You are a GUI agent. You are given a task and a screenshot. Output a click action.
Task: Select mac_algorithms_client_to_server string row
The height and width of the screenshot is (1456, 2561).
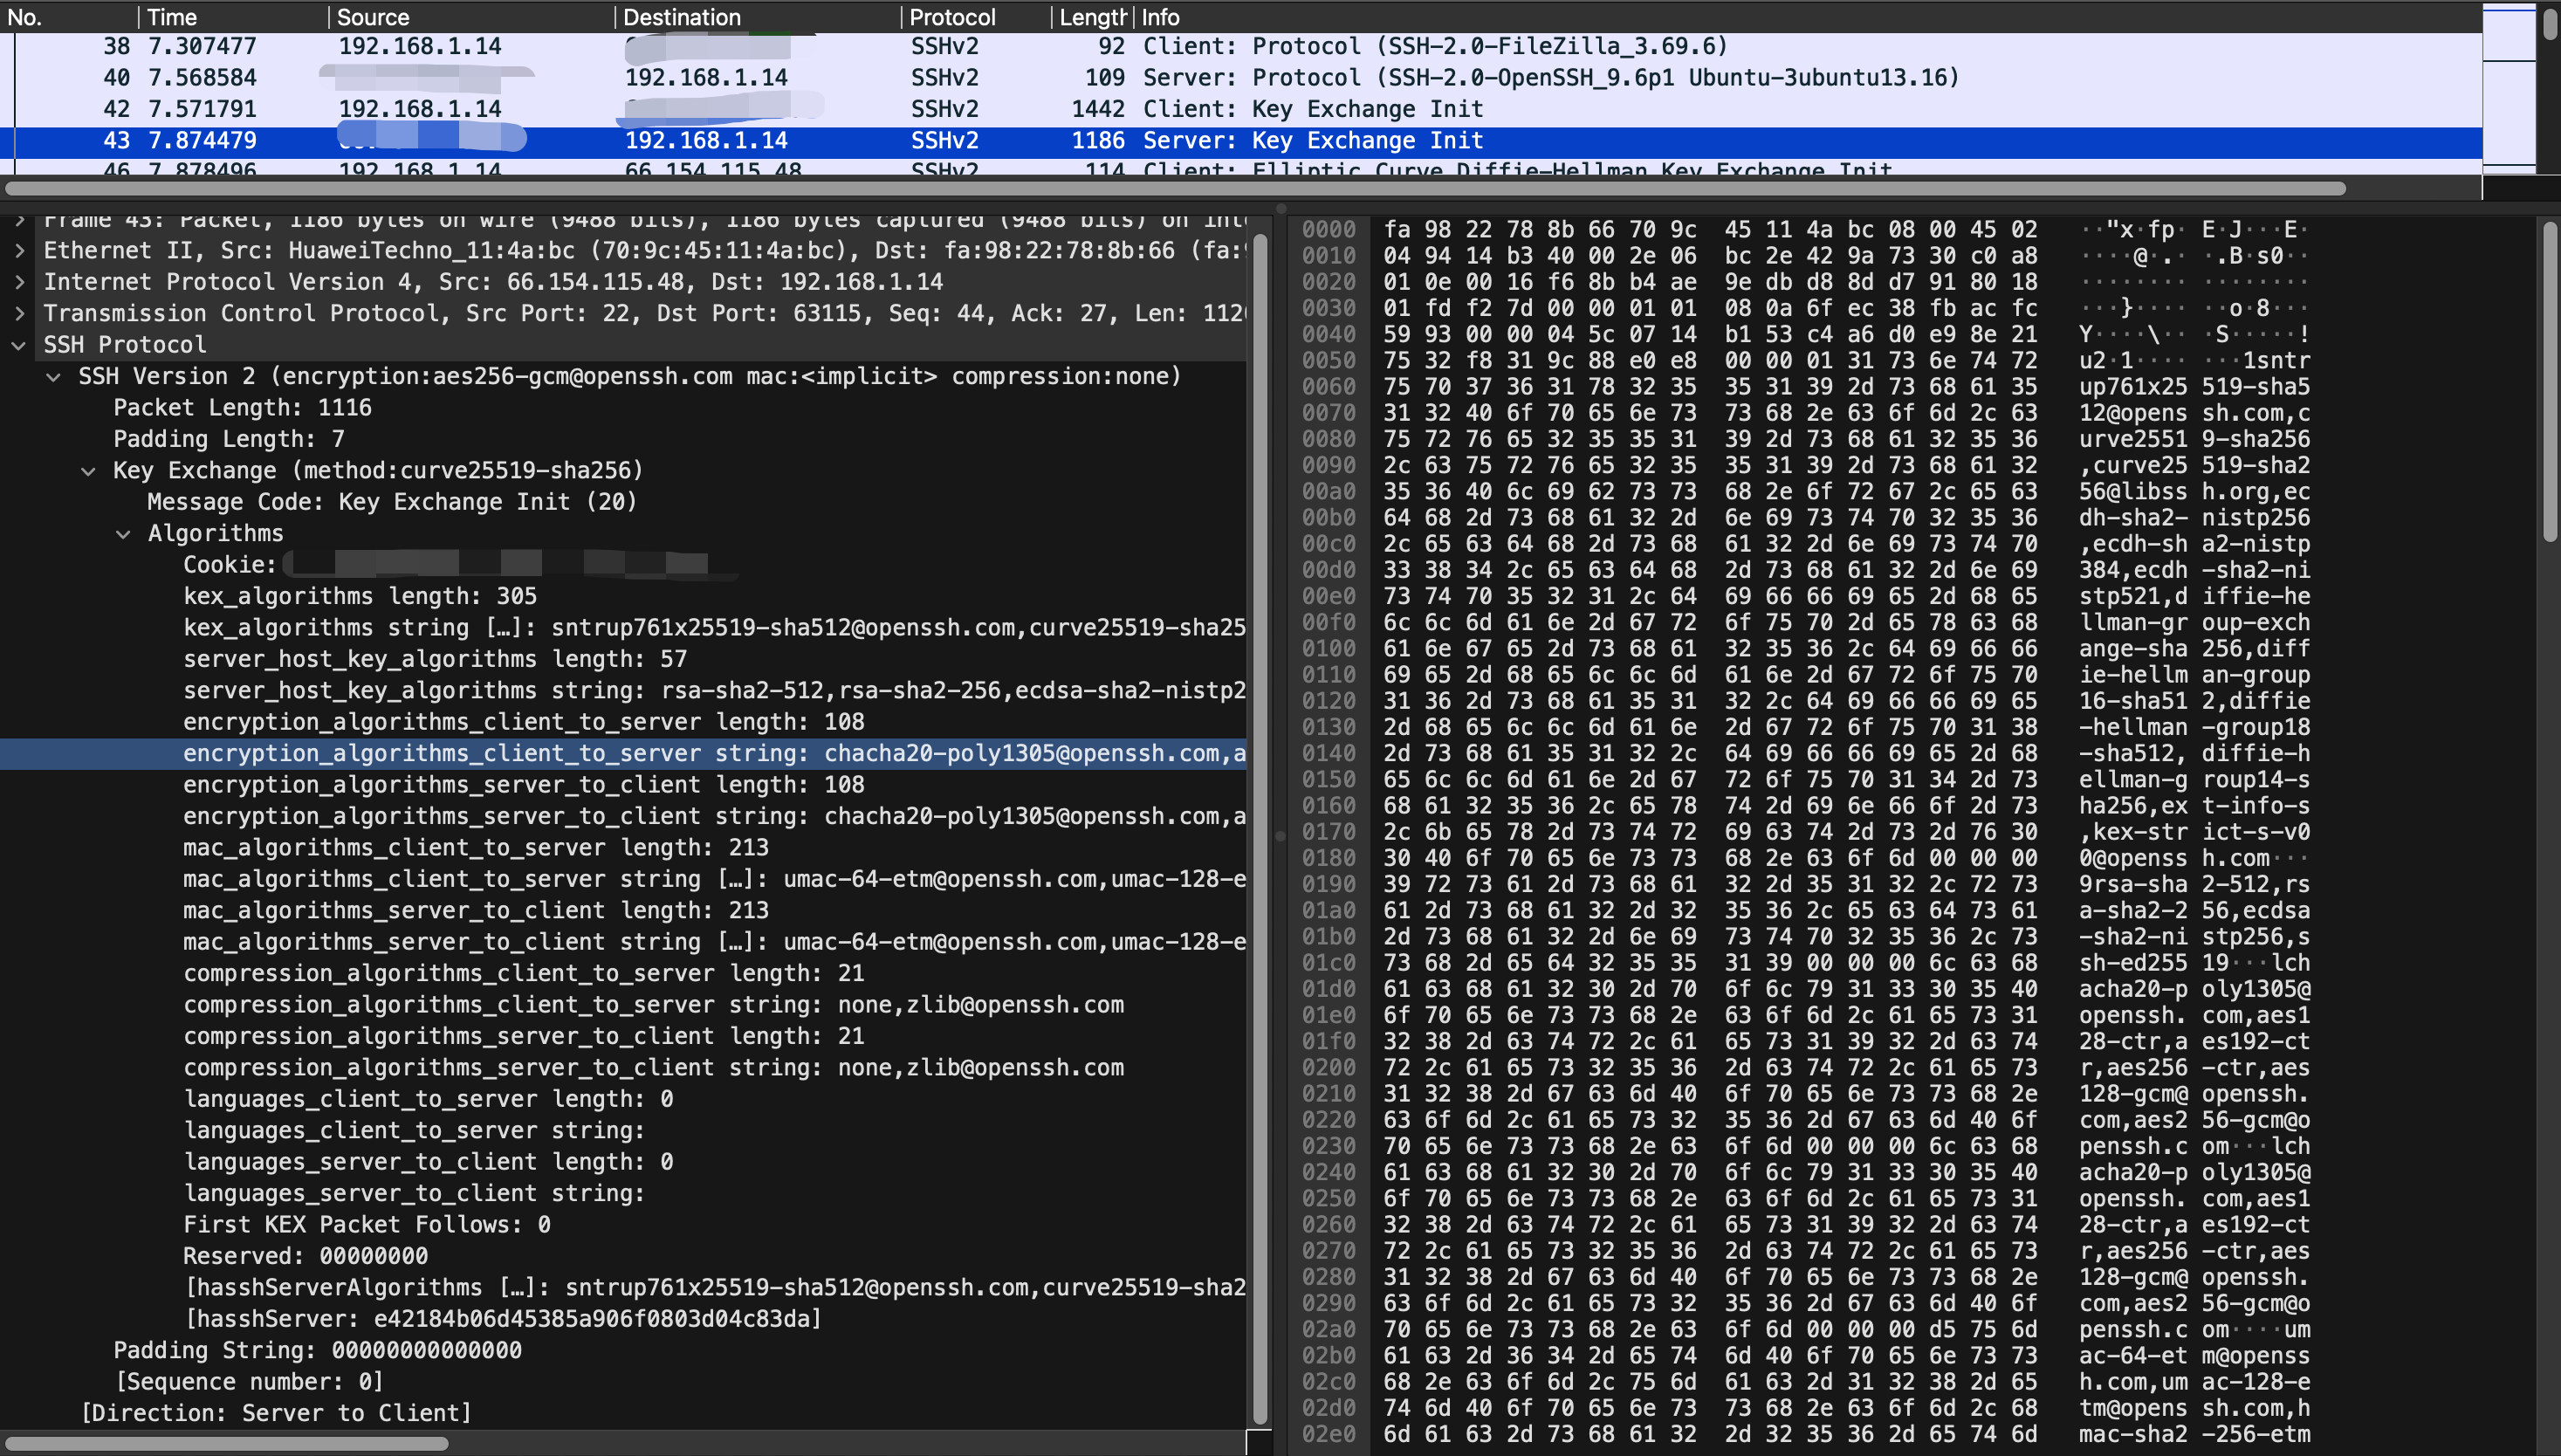pos(623,880)
